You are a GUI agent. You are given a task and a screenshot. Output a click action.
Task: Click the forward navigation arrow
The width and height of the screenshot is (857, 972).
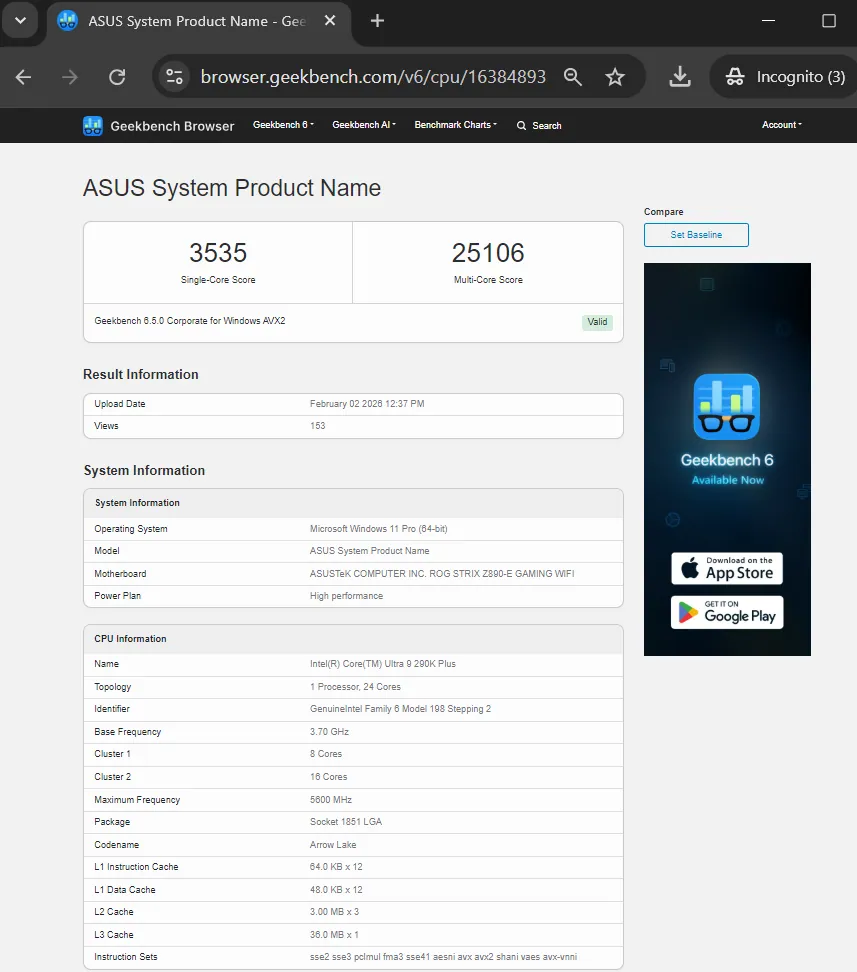[x=68, y=76]
